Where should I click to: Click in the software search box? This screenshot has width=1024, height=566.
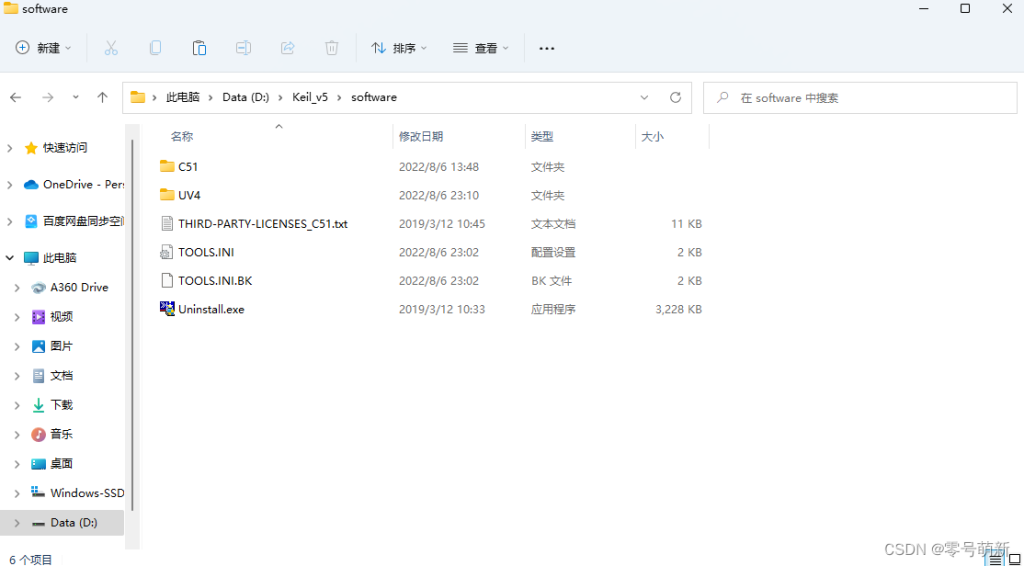[x=860, y=98]
